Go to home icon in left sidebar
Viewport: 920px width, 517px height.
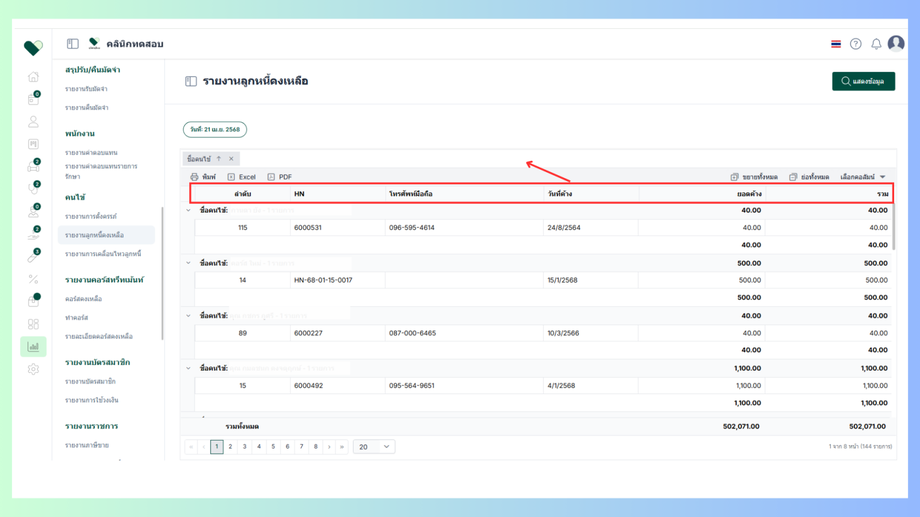click(33, 77)
